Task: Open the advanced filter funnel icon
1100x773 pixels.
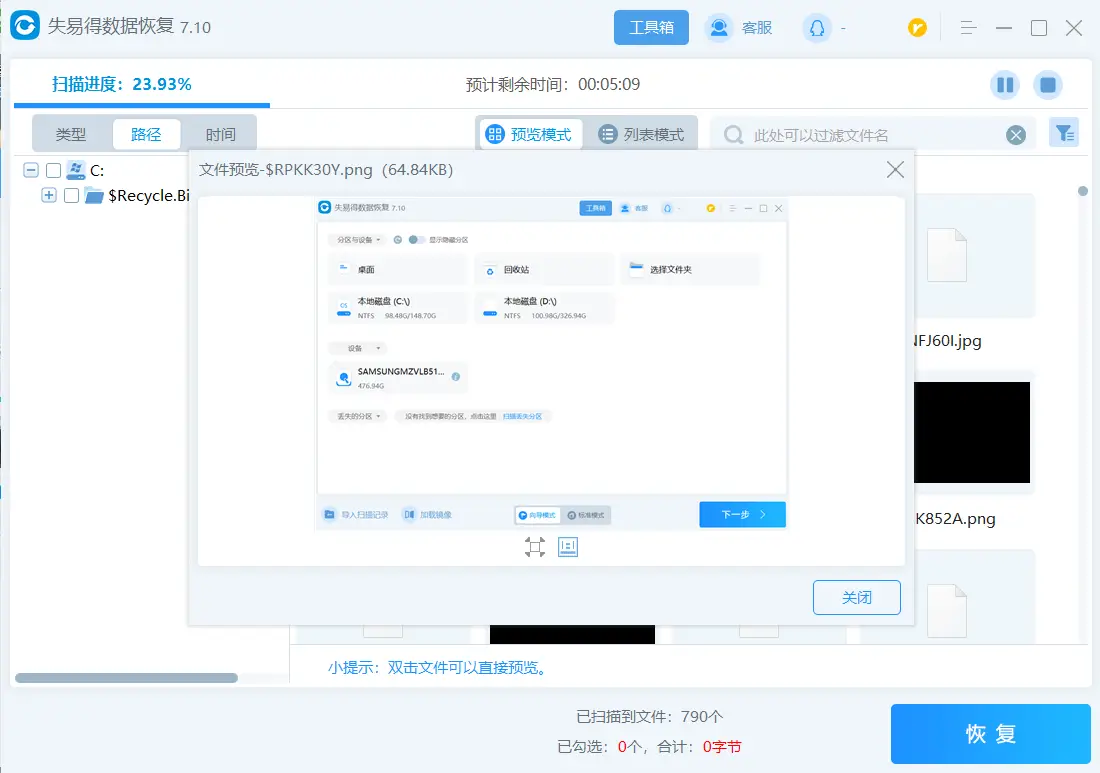Action: click(1064, 133)
